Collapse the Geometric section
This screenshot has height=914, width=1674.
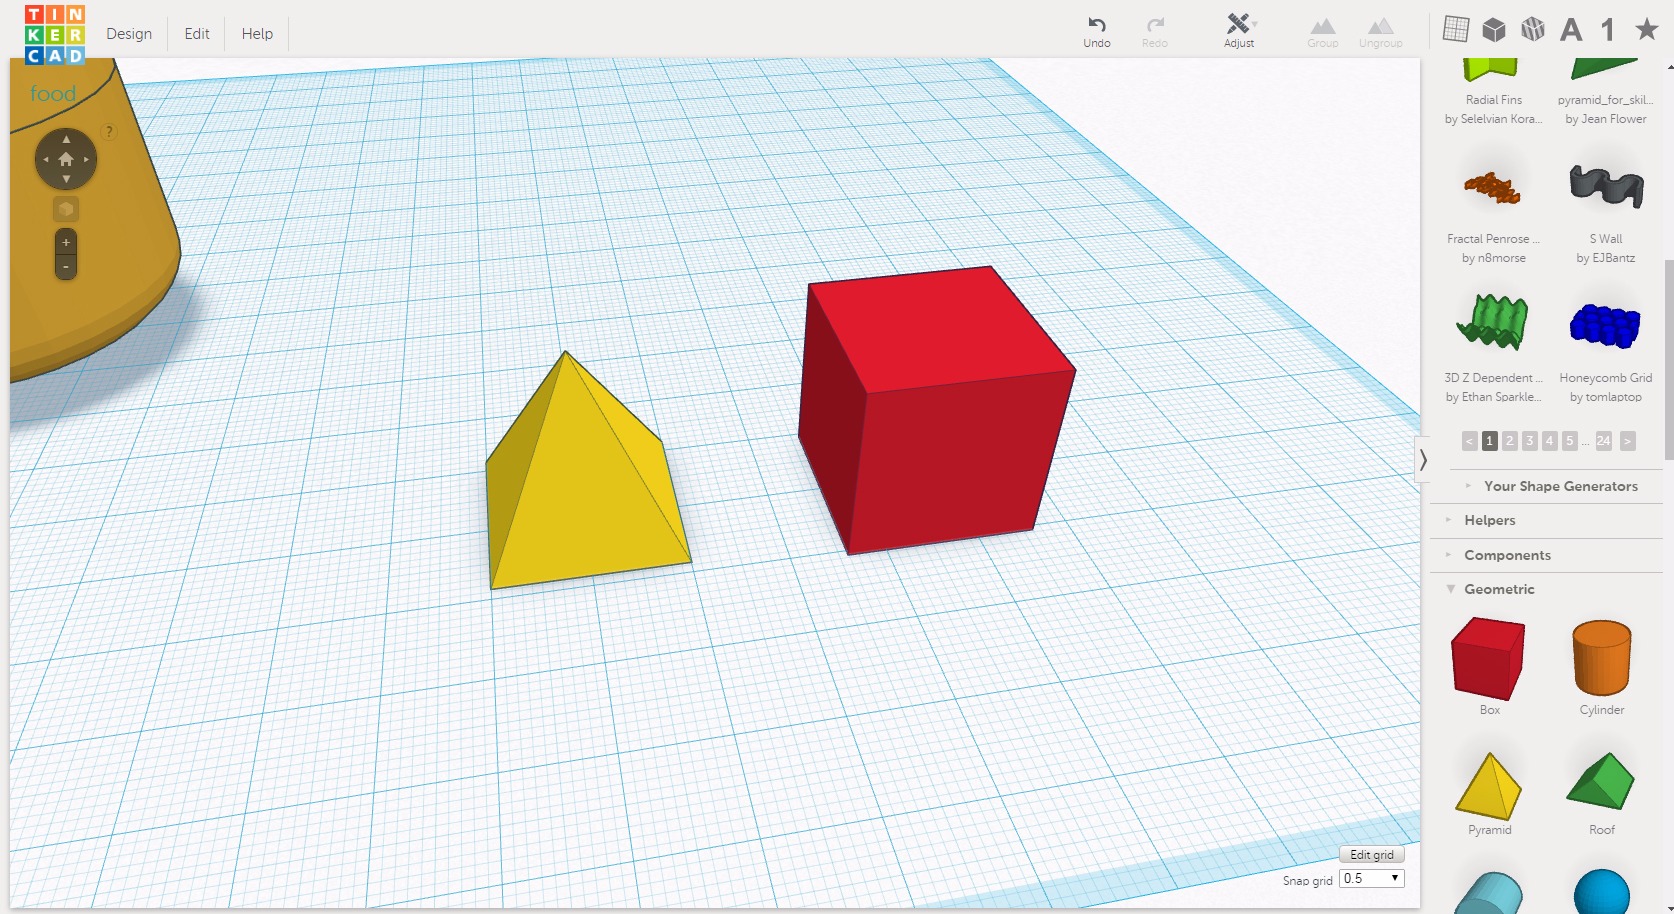[1547, 589]
